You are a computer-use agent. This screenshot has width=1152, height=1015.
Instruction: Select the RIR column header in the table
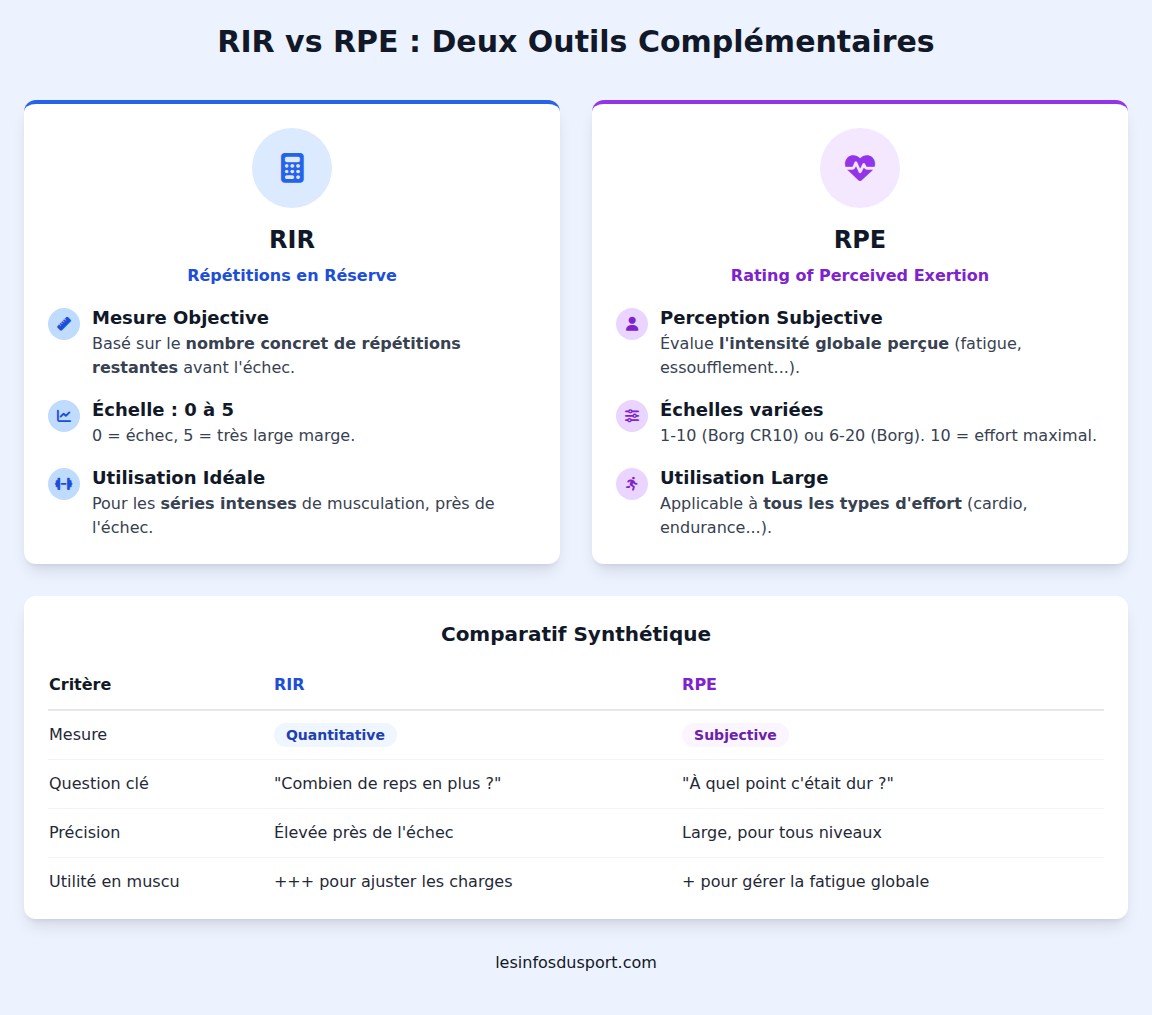[289, 684]
